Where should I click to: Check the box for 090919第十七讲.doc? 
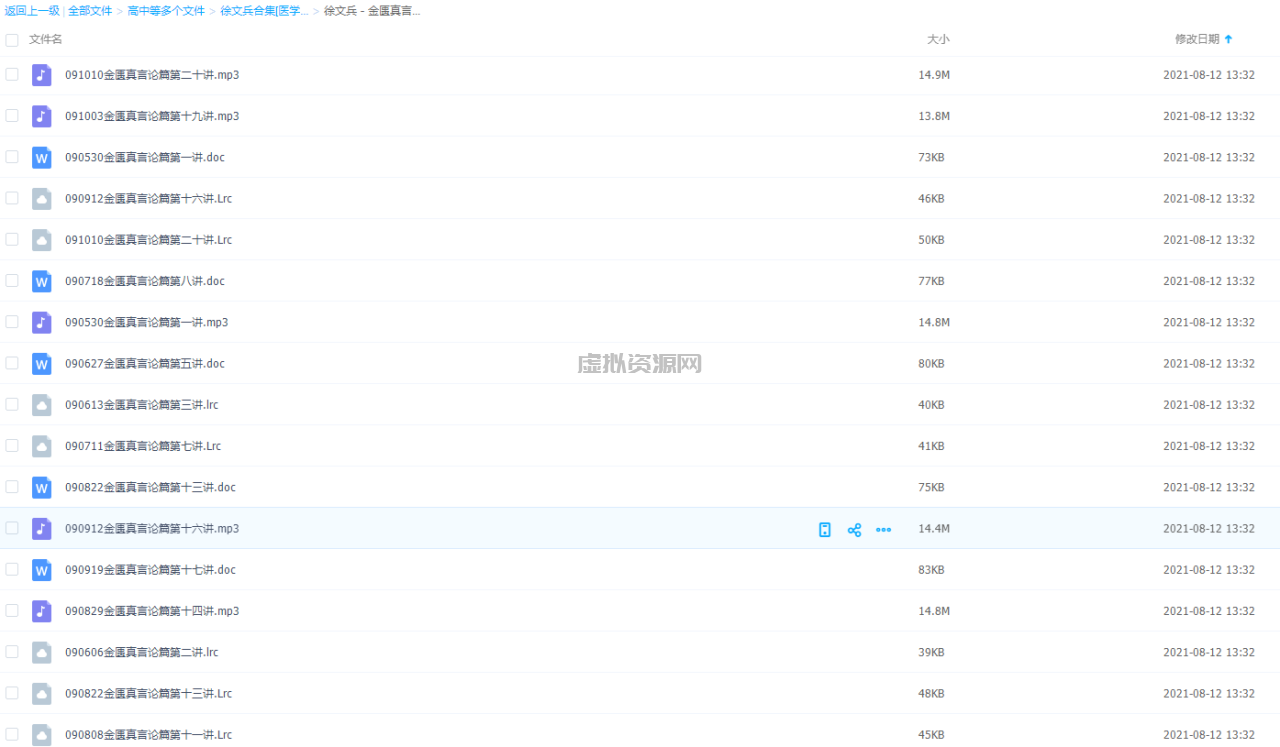(12, 569)
